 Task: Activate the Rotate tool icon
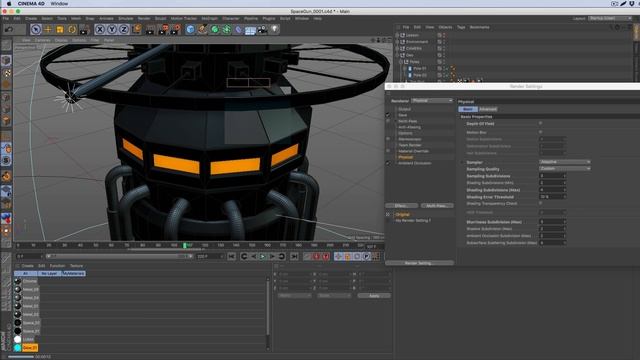[x=72, y=29]
